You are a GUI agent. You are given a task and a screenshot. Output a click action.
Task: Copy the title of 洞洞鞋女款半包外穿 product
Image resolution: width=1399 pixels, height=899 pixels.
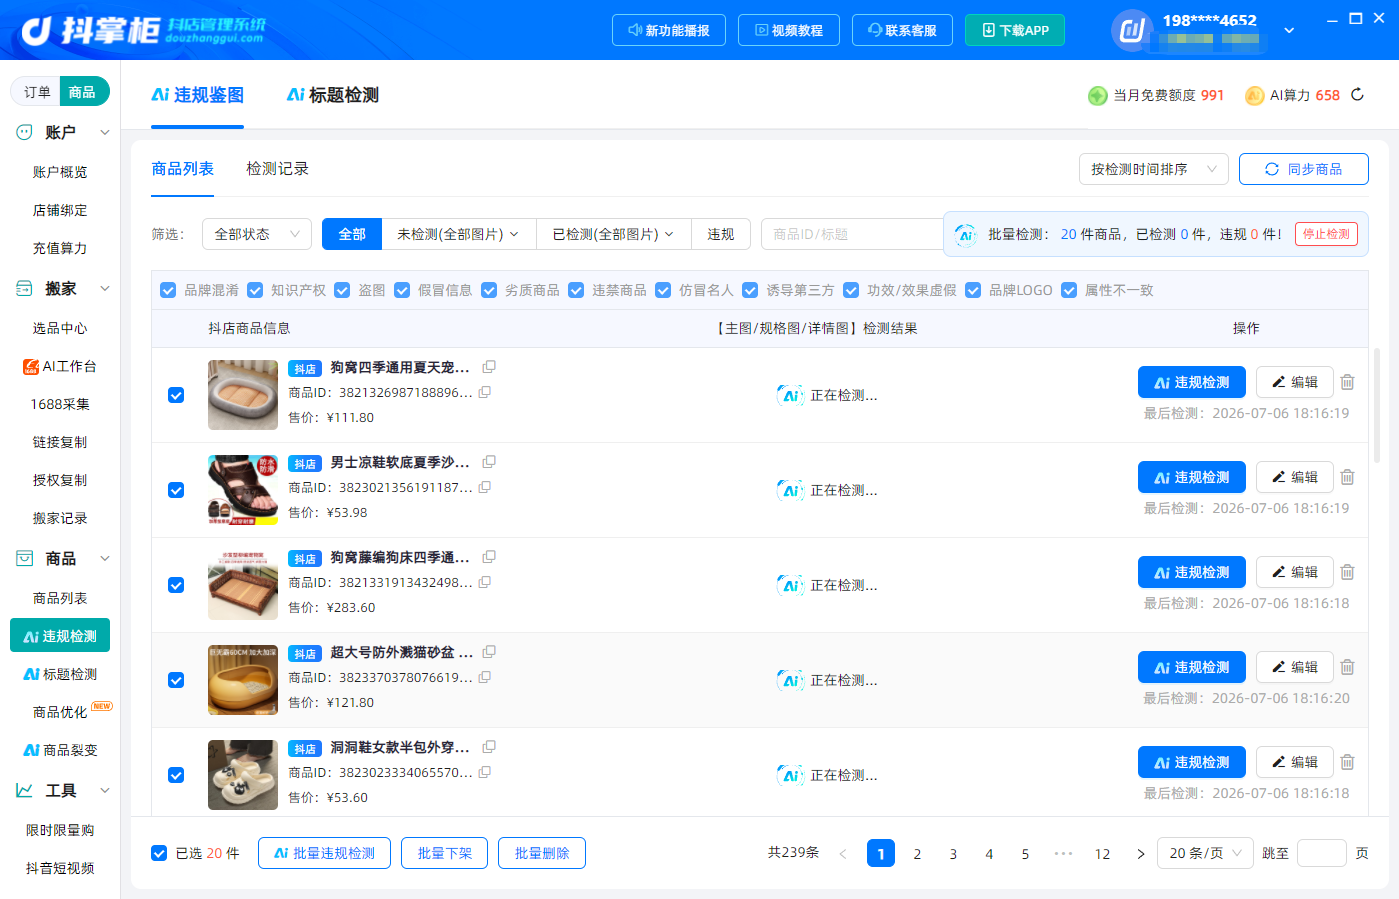(489, 747)
